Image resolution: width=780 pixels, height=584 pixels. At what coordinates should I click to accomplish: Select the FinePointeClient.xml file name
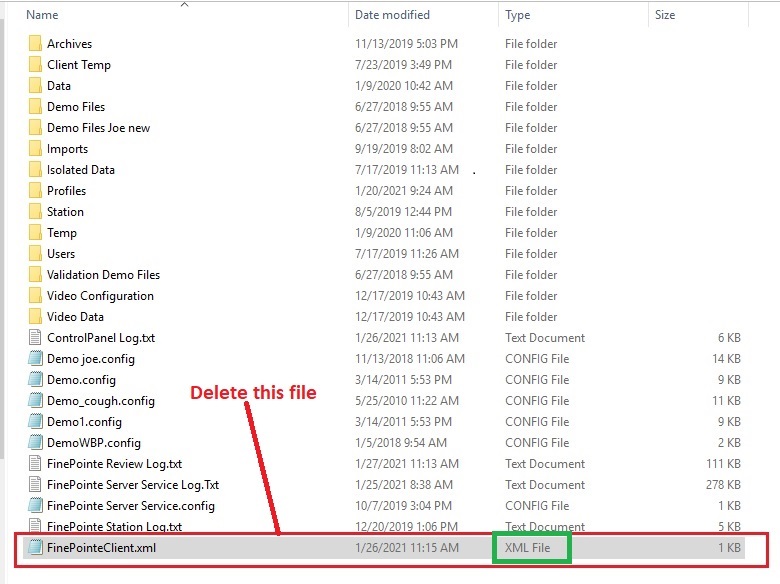point(101,548)
